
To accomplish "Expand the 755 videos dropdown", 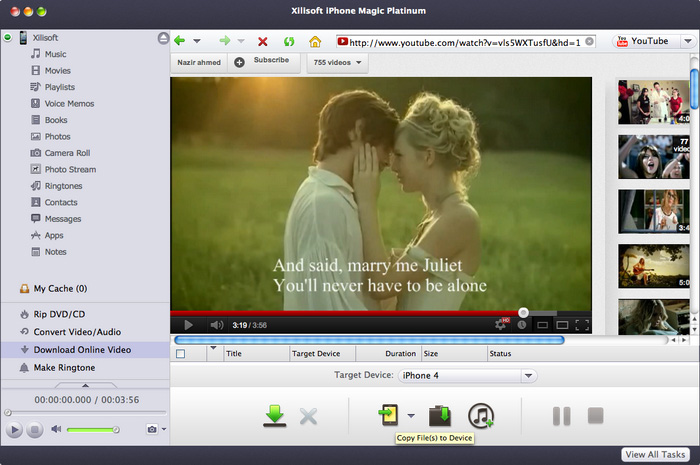I will click(x=337, y=62).
